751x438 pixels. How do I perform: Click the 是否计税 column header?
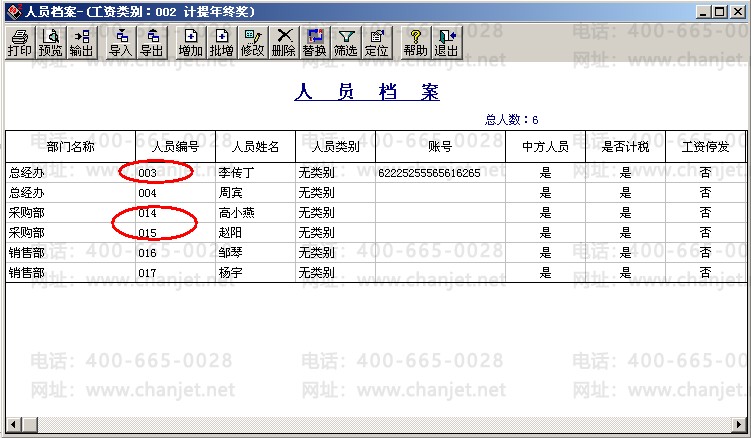click(625, 147)
